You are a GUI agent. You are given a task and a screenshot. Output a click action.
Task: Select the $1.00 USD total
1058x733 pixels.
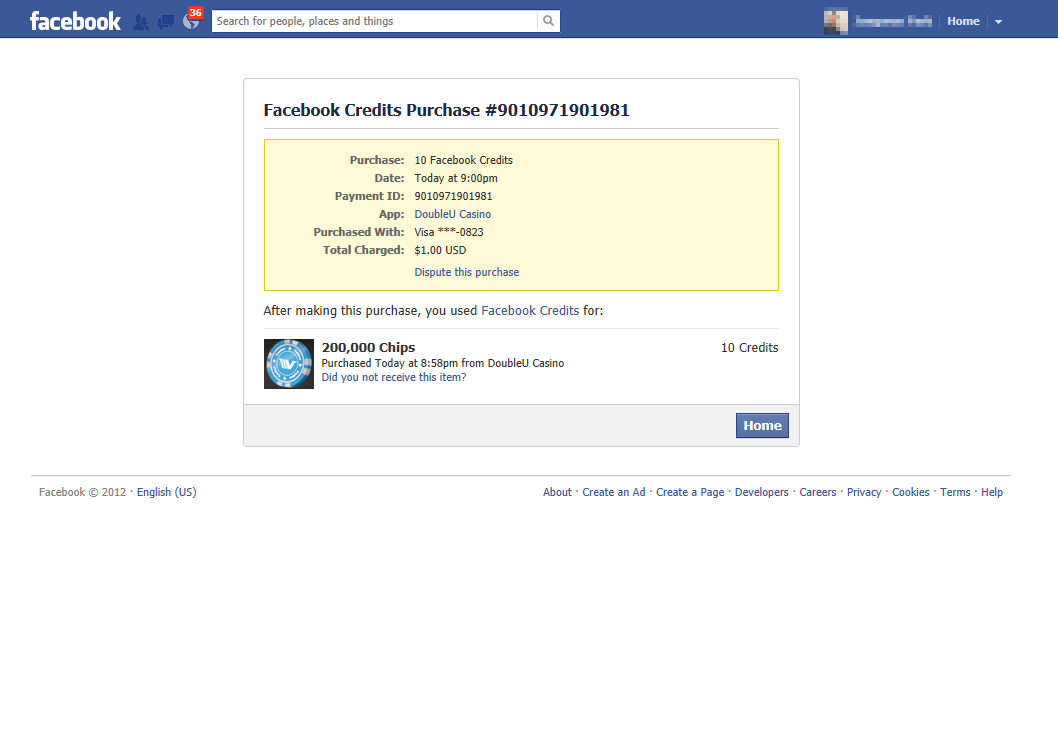(x=441, y=250)
